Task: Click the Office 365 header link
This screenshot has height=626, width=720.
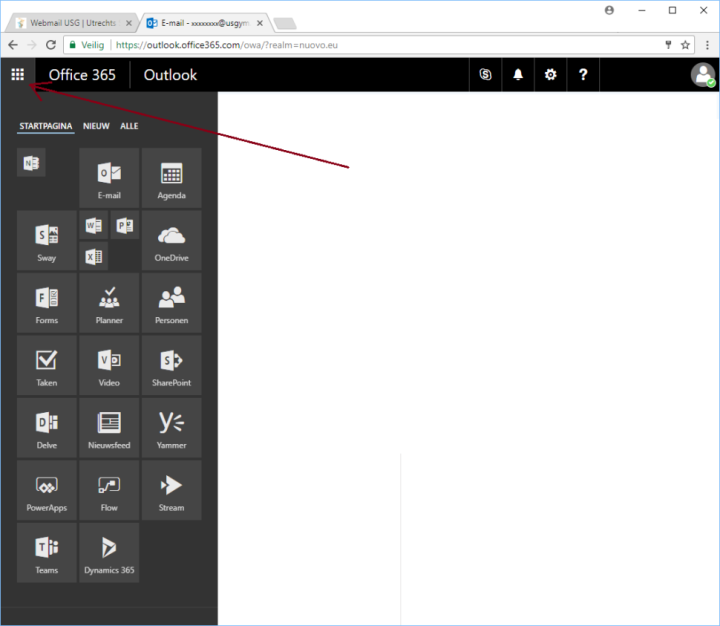Action: 82,75
